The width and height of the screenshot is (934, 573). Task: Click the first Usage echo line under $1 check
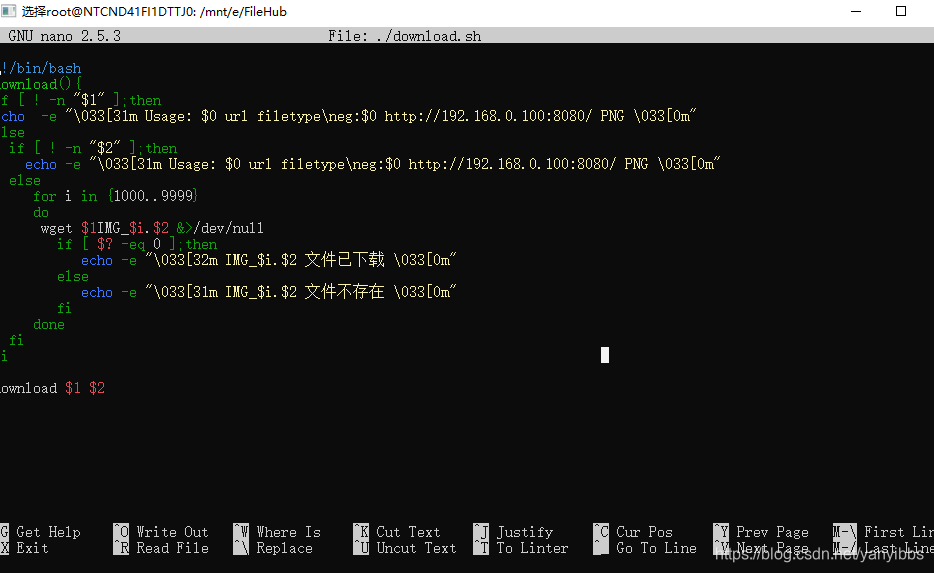348,116
